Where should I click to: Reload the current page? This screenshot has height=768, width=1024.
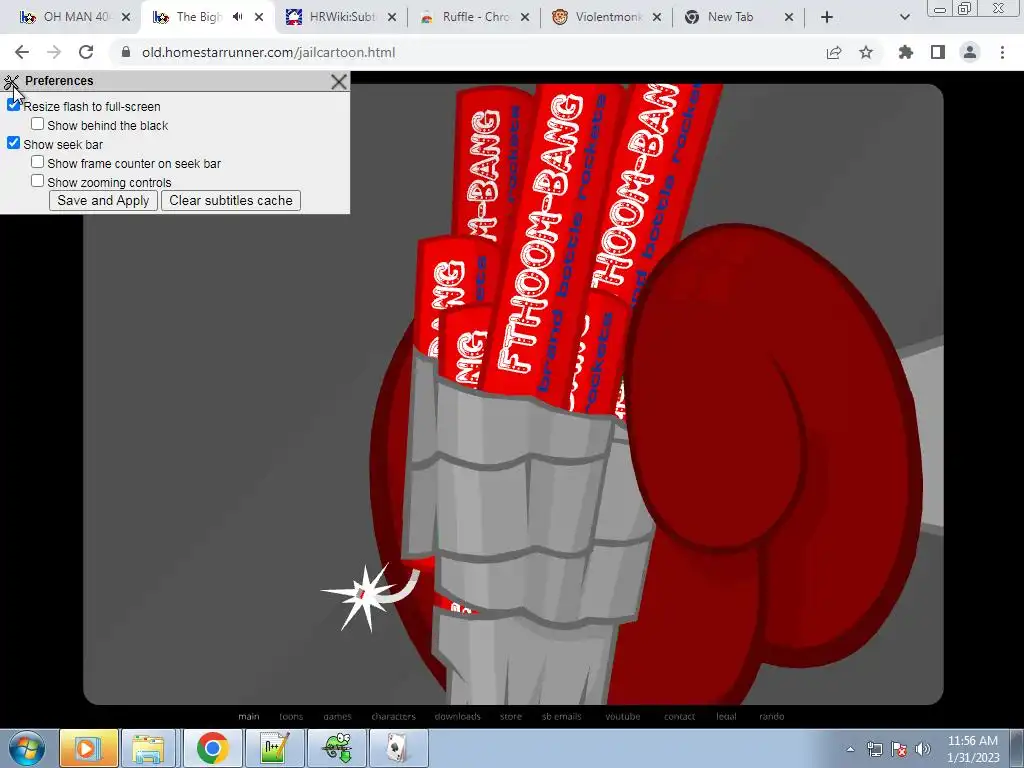86,52
